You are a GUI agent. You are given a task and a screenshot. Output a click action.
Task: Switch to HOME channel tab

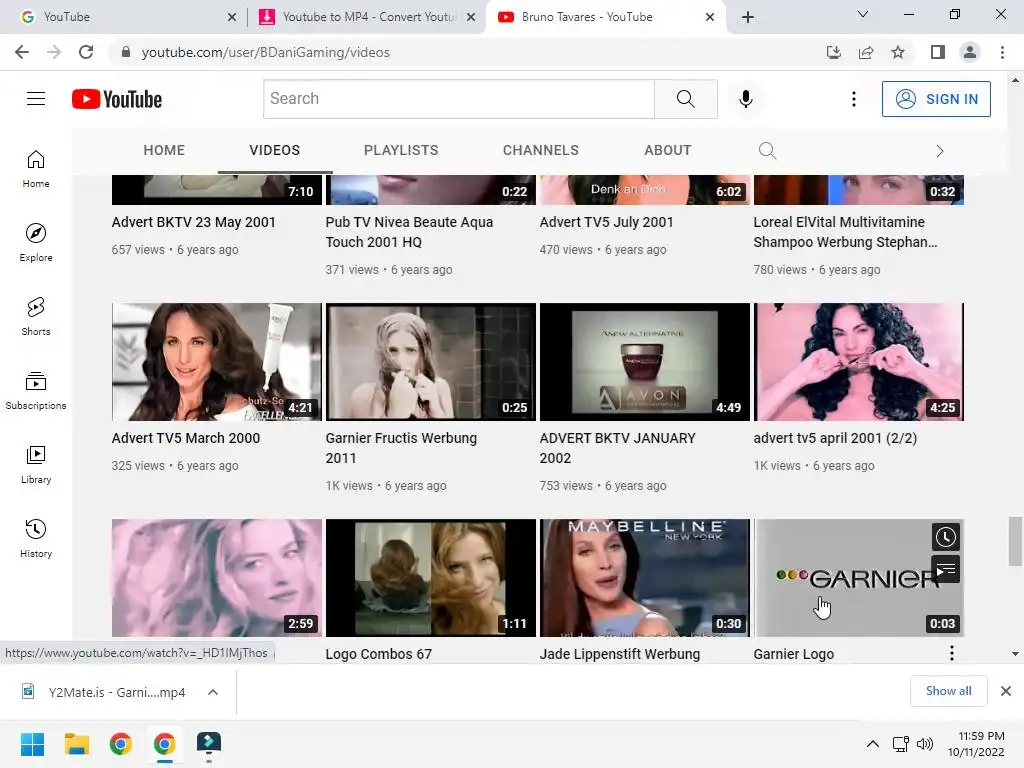[x=164, y=150]
